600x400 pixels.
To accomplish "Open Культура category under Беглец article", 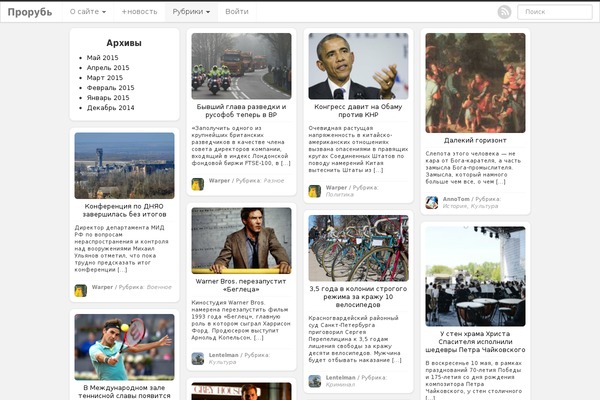I will 222,362.
